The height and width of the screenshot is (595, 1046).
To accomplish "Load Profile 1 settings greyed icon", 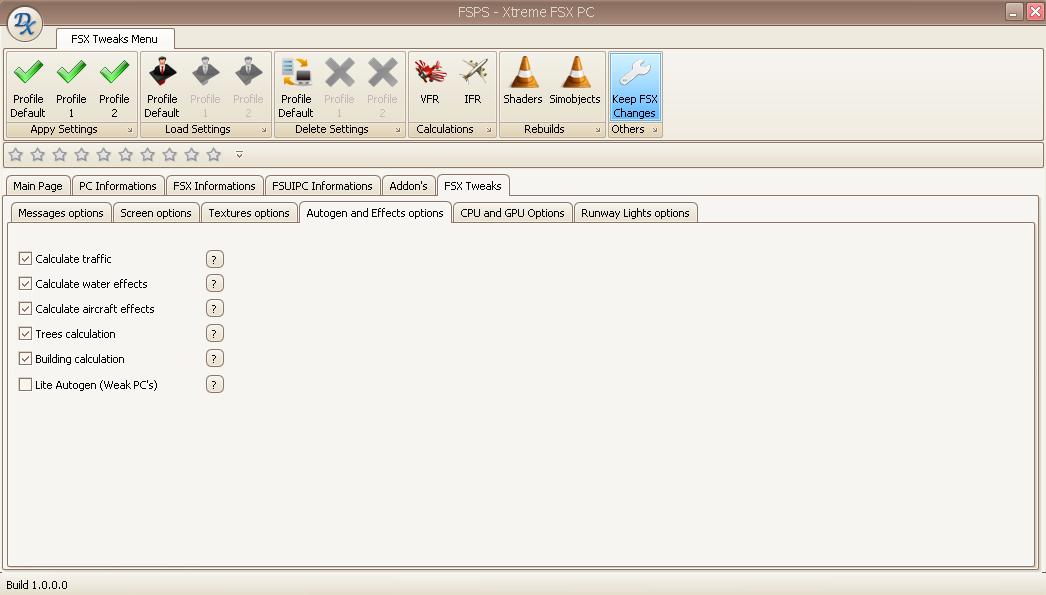I will pos(205,72).
